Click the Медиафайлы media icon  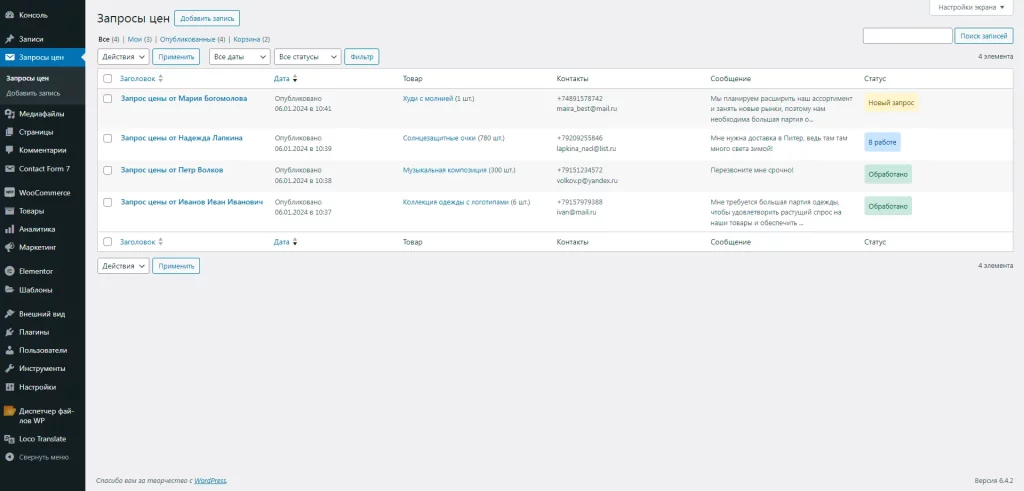(x=10, y=114)
